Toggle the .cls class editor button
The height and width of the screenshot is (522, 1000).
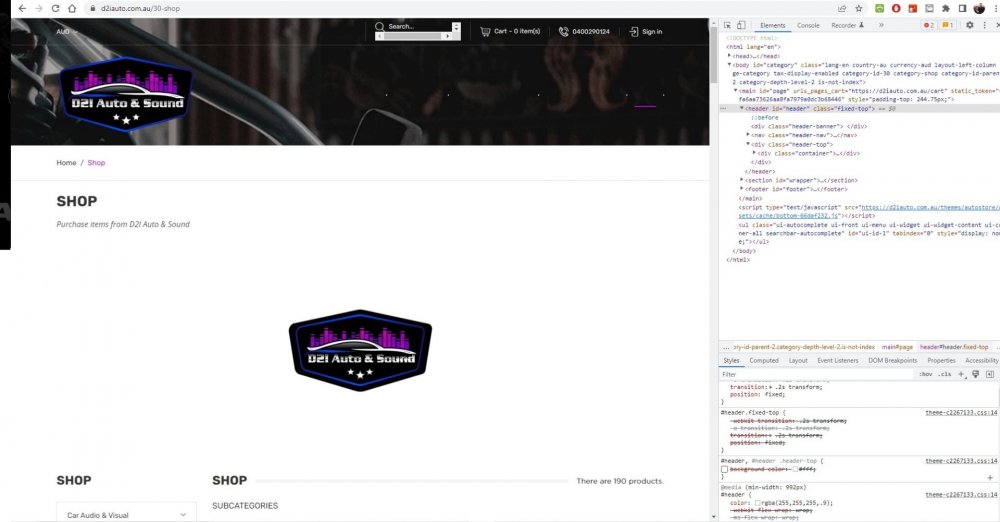coord(945,375)
